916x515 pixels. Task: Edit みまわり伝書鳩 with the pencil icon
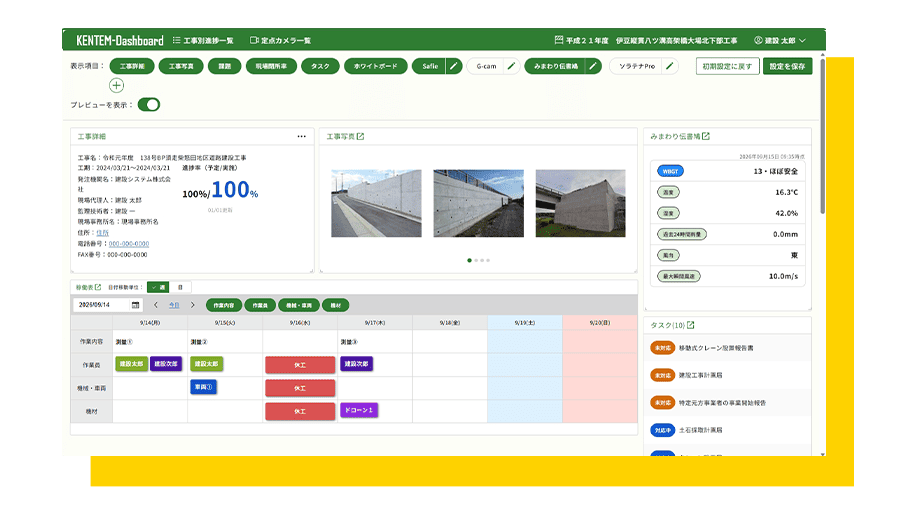[x=593, y=66]
